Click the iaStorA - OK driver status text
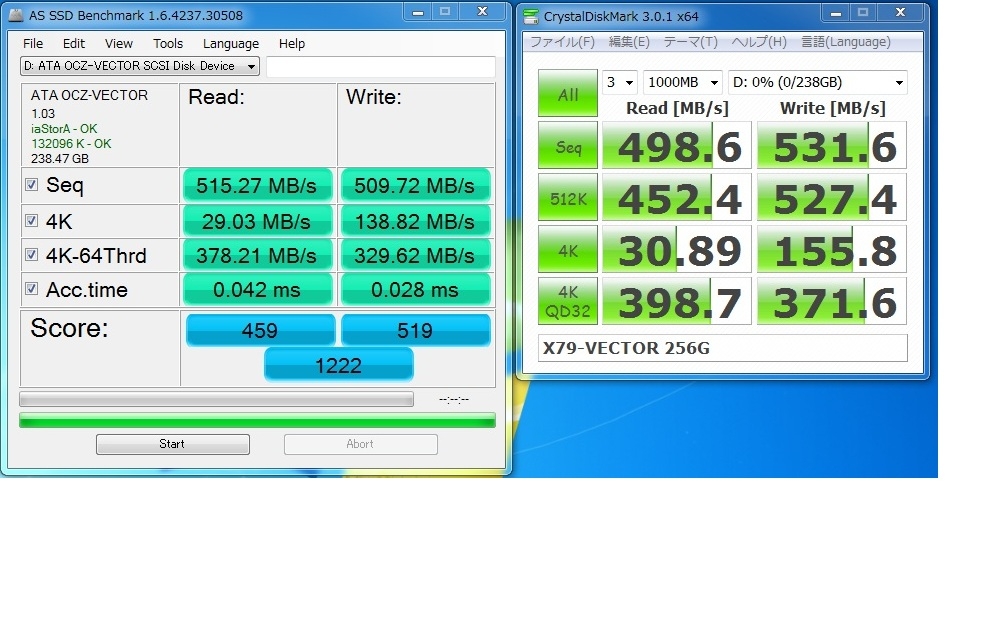The image size is (1008, 630). [64, 129]
